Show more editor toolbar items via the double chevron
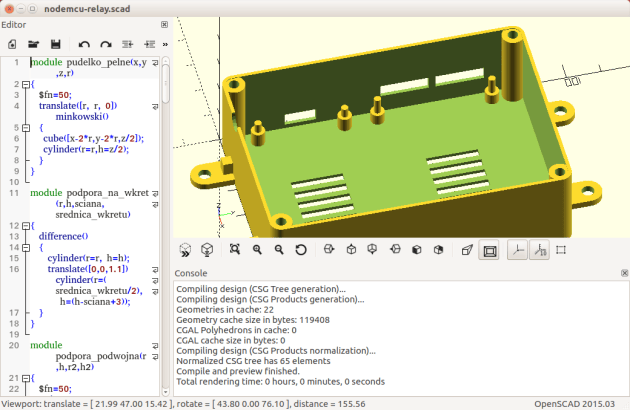 point(165,44)
